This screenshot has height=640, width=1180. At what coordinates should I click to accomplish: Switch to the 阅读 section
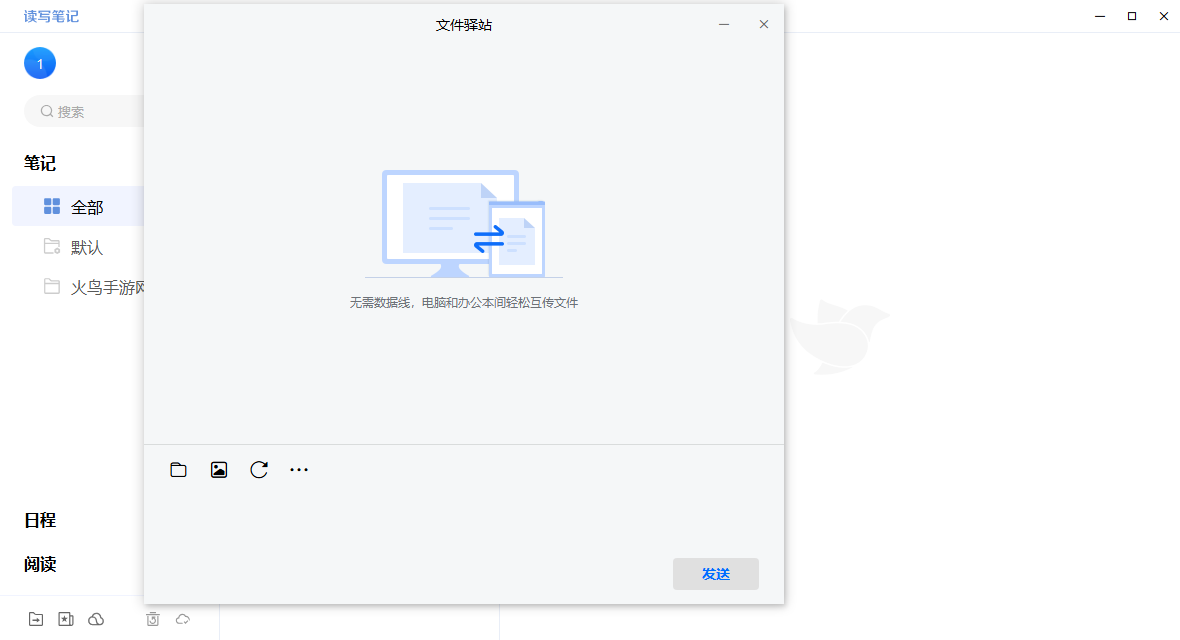[40, 564]
